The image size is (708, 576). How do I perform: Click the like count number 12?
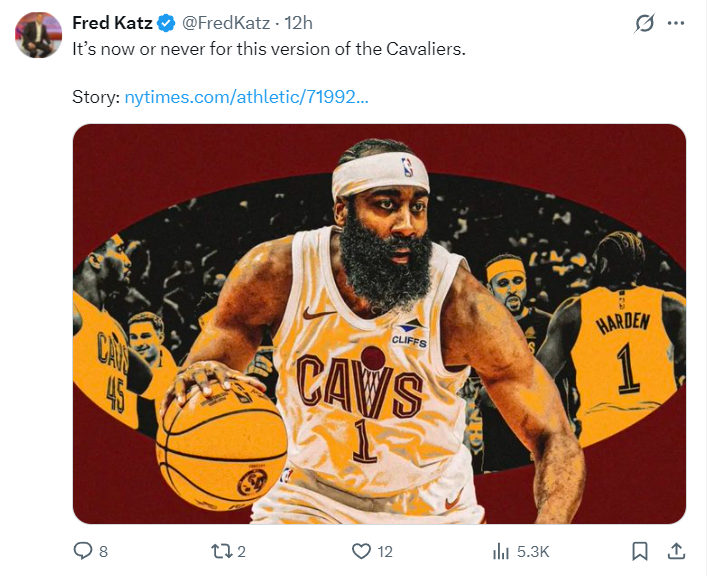[386, 551]
